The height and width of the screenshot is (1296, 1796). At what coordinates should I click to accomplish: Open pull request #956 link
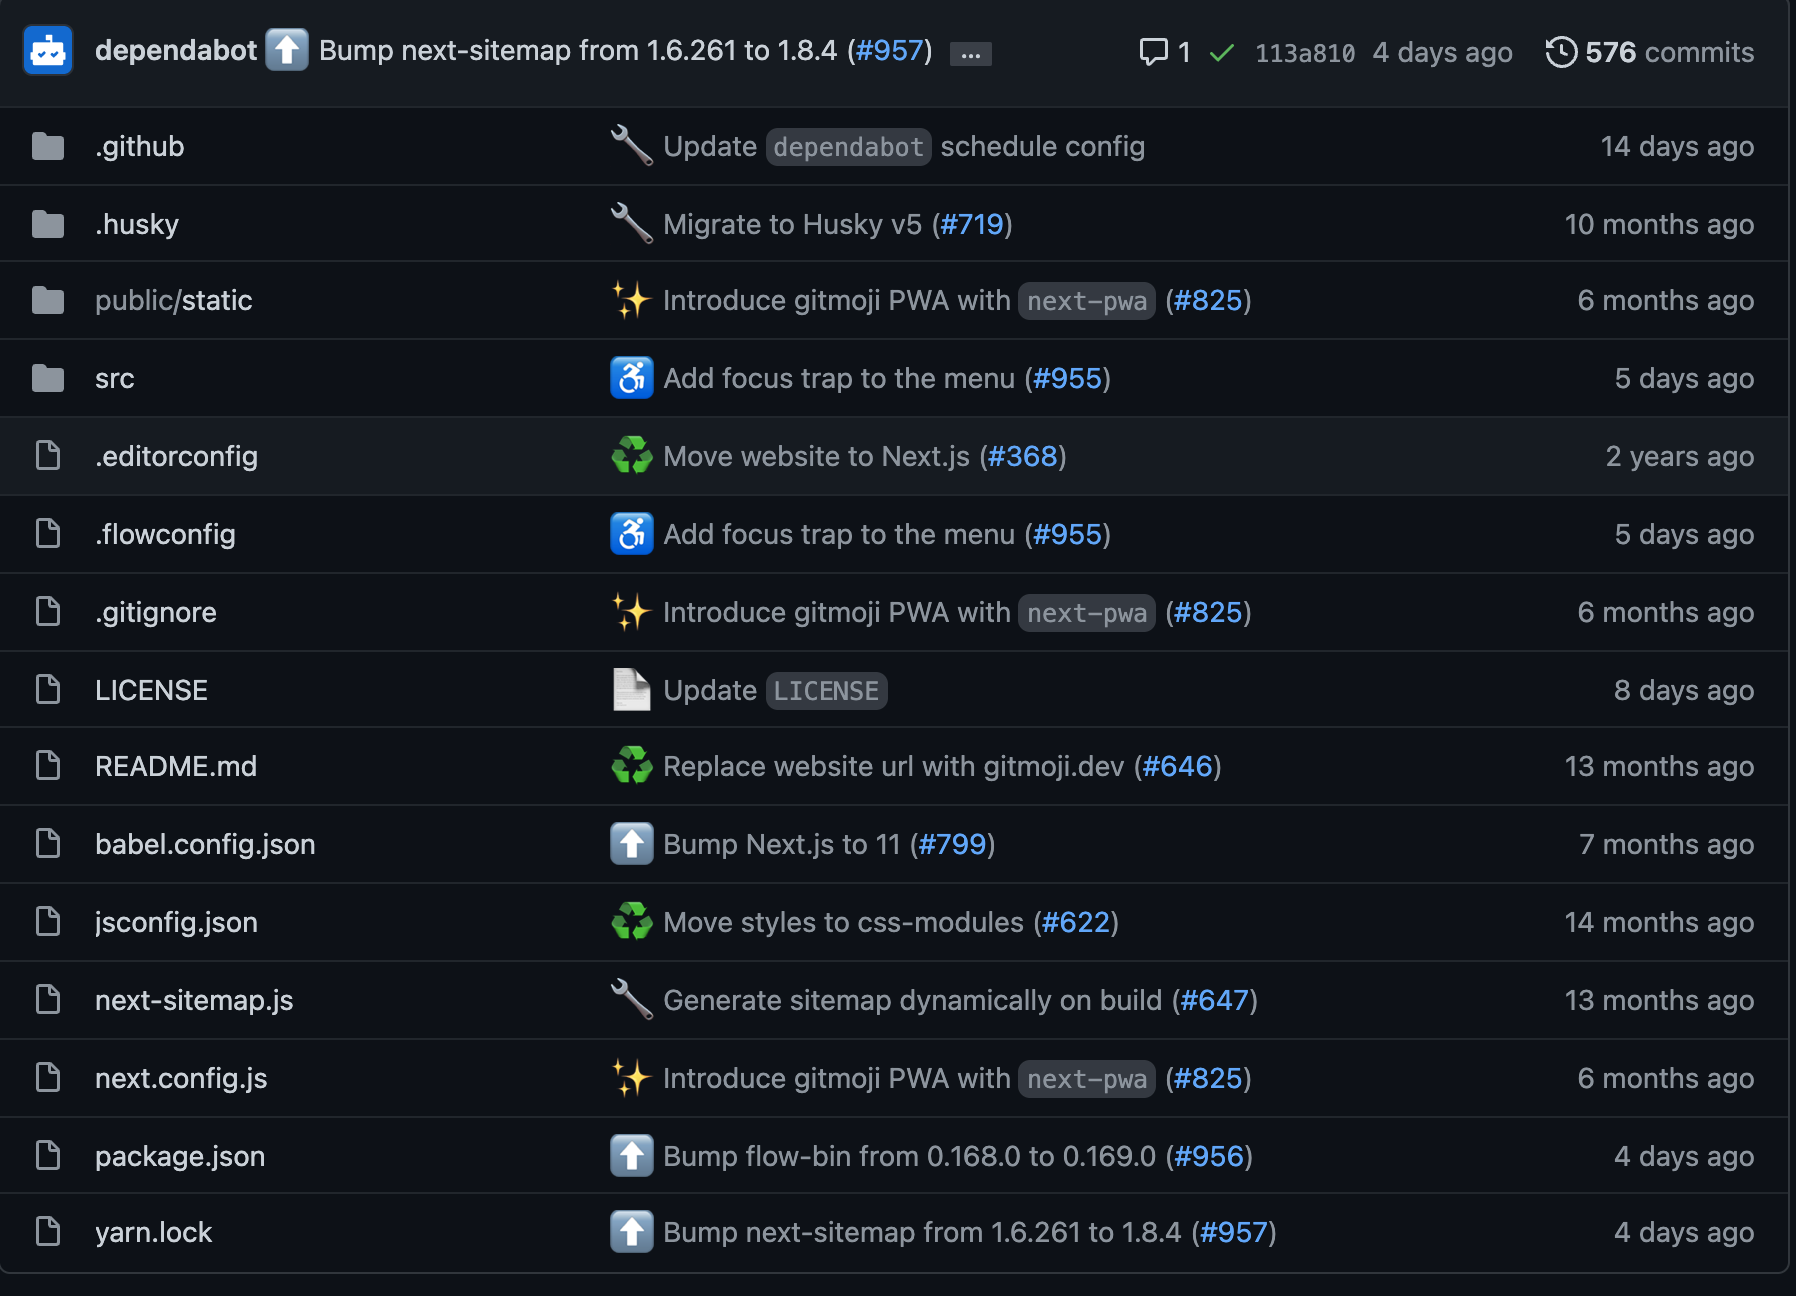[1209, 1156]
